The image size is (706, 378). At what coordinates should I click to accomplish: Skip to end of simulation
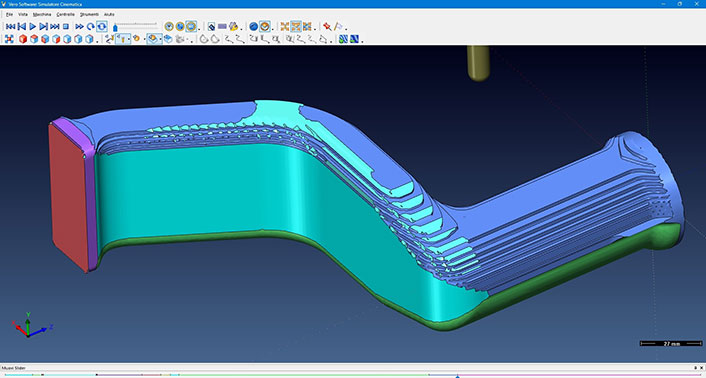[x=55, y=27]
